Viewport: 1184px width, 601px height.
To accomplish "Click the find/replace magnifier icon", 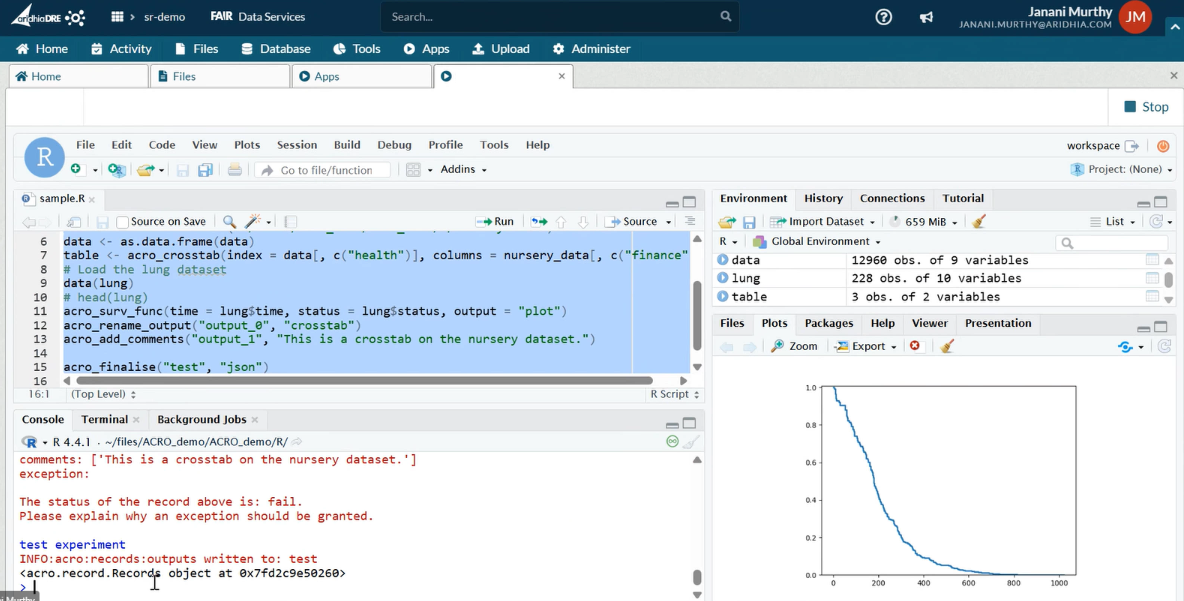I will [229, 222].
